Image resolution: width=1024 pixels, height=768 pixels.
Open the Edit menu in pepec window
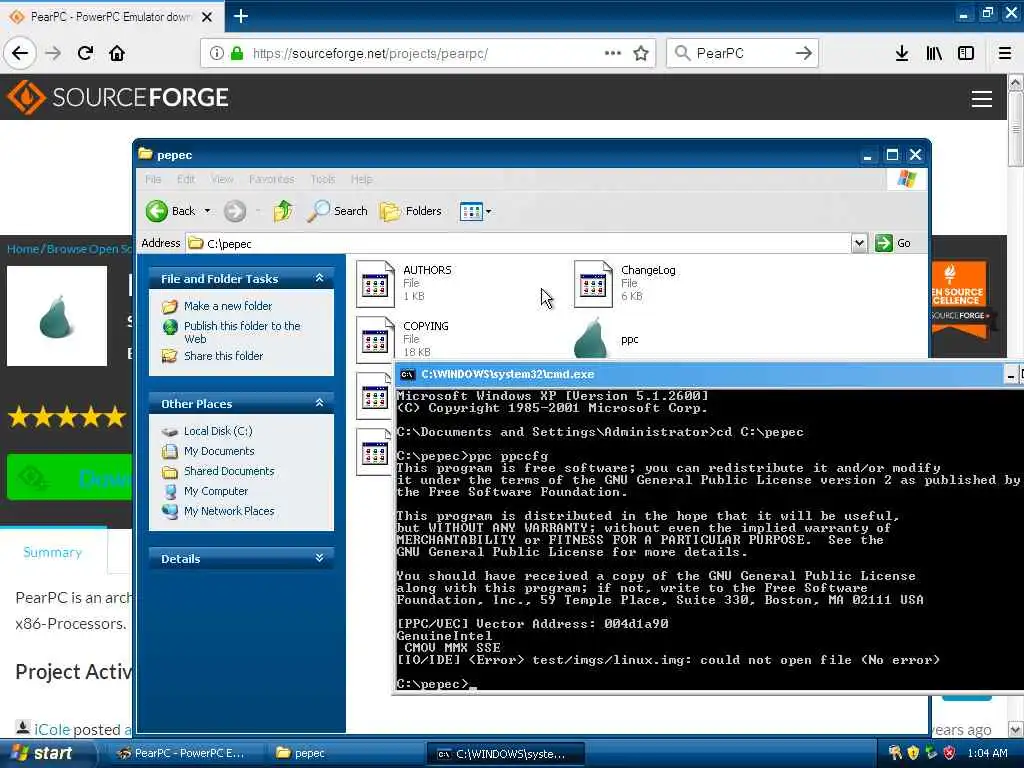tap(186, 179)
